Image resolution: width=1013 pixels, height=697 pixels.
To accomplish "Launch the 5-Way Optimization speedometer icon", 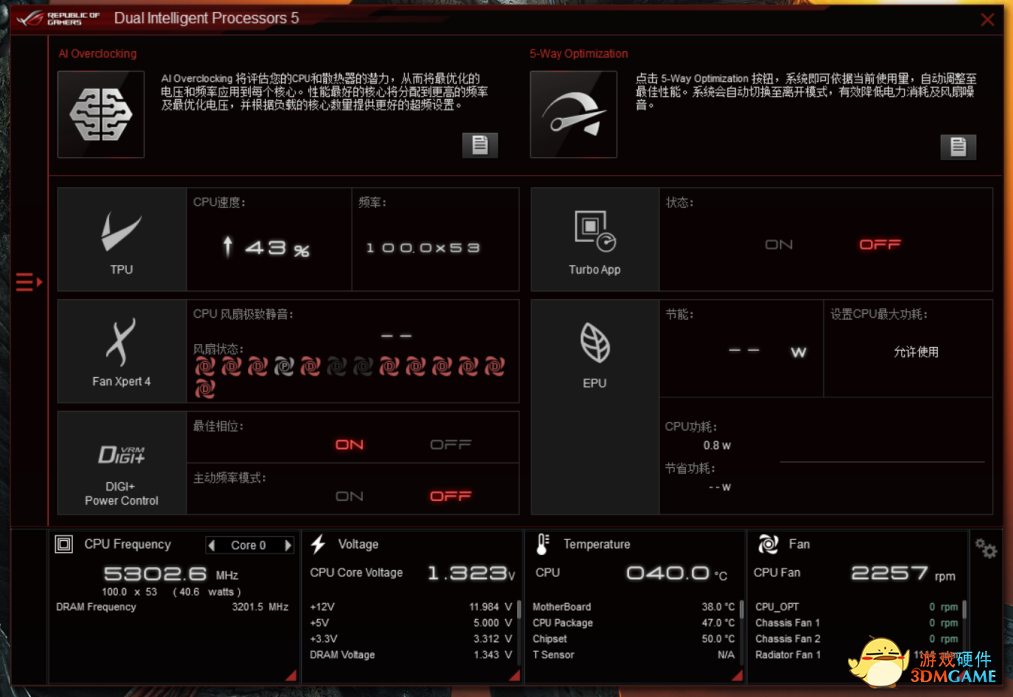I will pyautogui.click(x=573, y=114).
